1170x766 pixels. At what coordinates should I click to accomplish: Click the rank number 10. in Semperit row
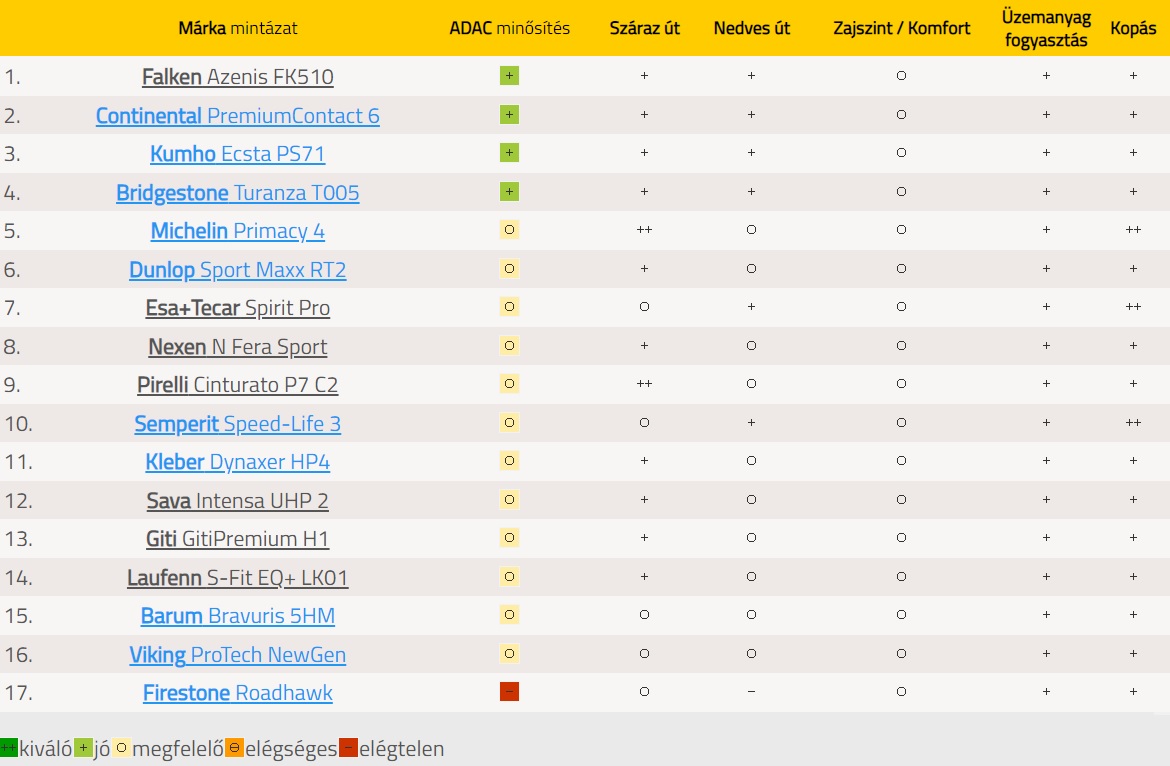pyautogui.click(x=18, y=424)
